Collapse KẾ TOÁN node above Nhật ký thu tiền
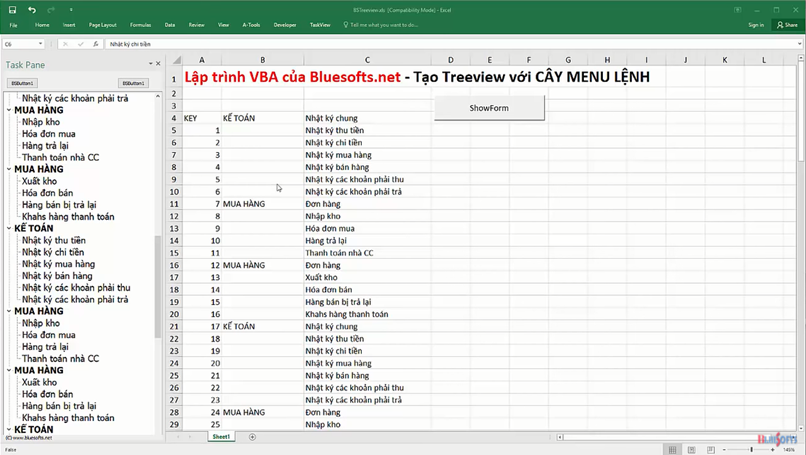 point(9,228)
